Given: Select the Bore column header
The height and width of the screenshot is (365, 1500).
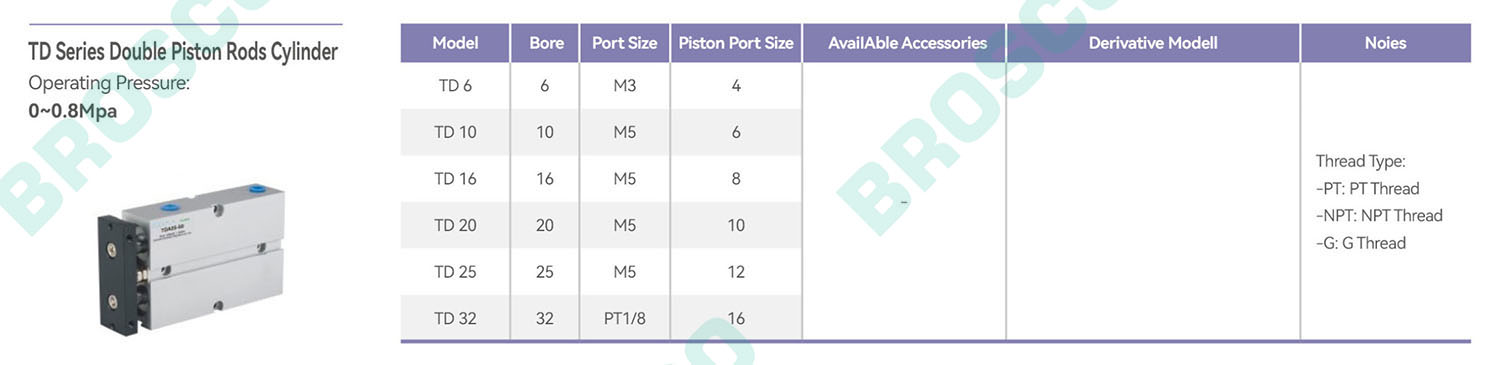Looking at the screenshot, I should pos(545,43).
